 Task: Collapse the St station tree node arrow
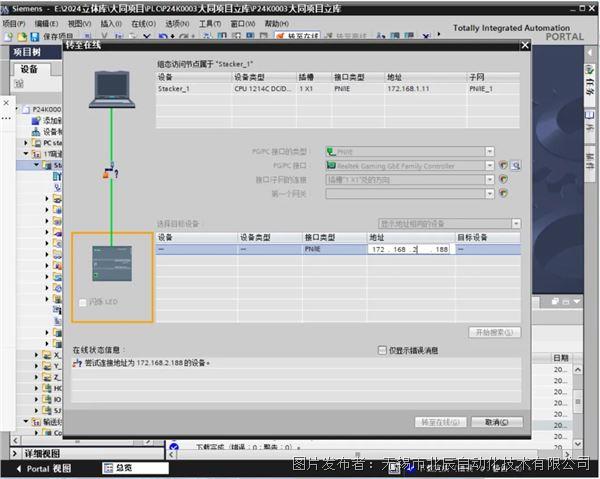pos(36,165)
